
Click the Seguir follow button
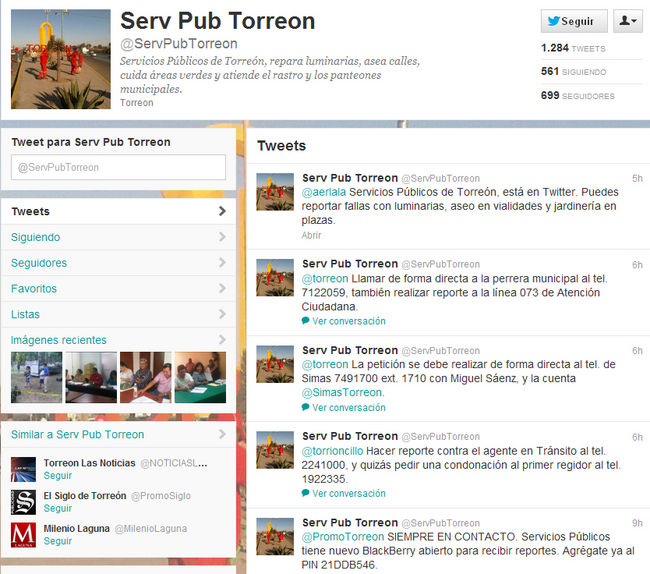coord(574,21)
